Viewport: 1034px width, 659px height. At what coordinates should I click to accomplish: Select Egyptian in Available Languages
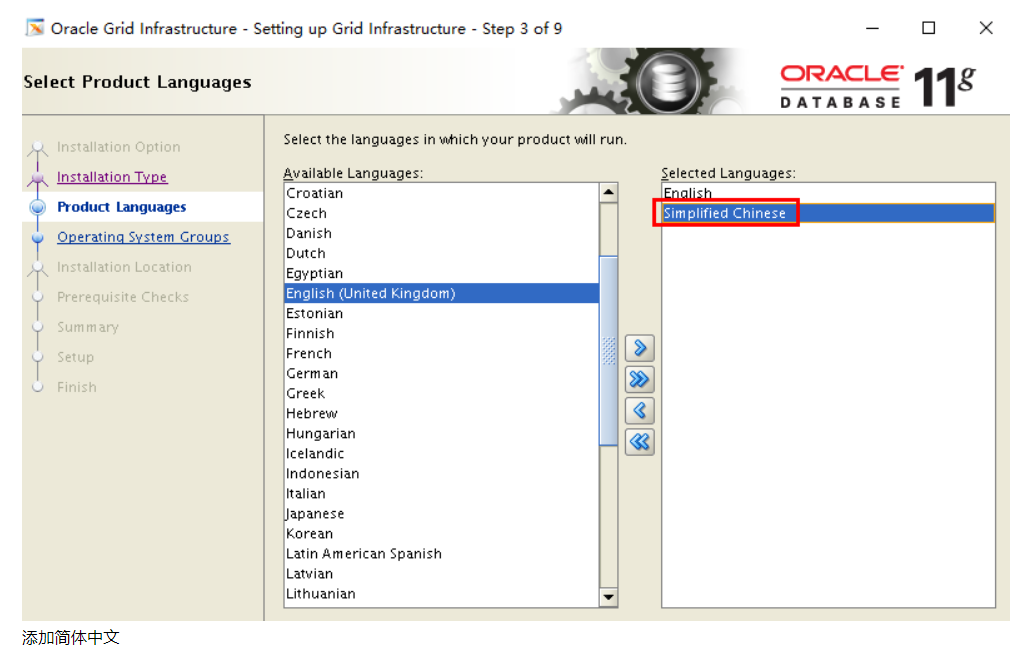point(441,273)
